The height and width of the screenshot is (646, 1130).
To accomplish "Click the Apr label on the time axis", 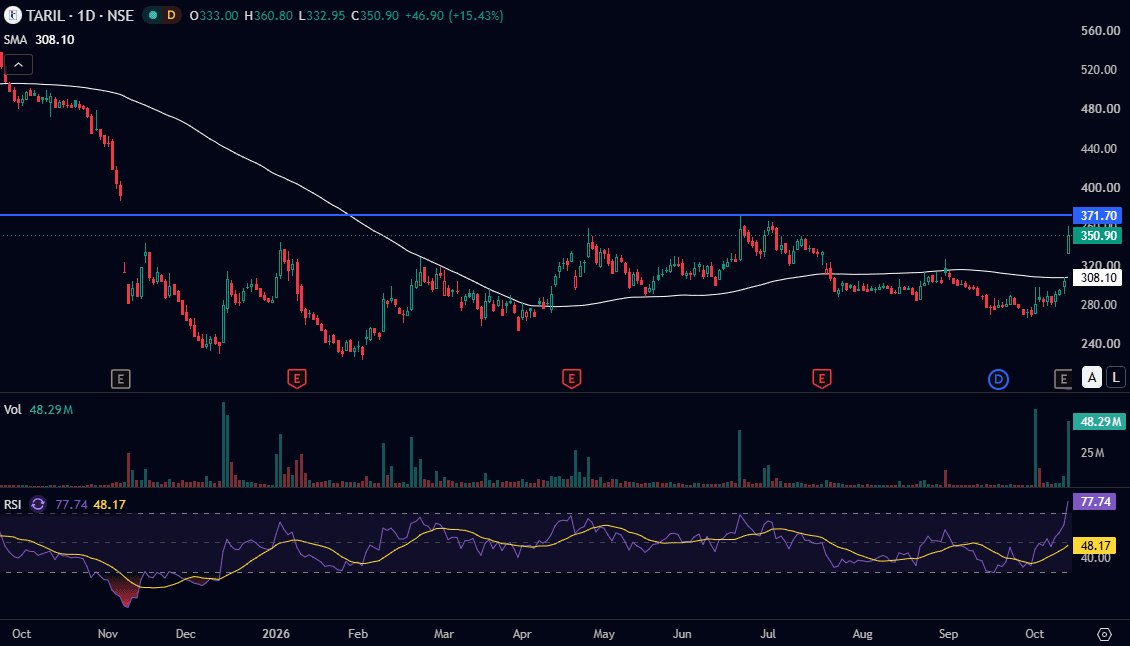I will (522, 634).
